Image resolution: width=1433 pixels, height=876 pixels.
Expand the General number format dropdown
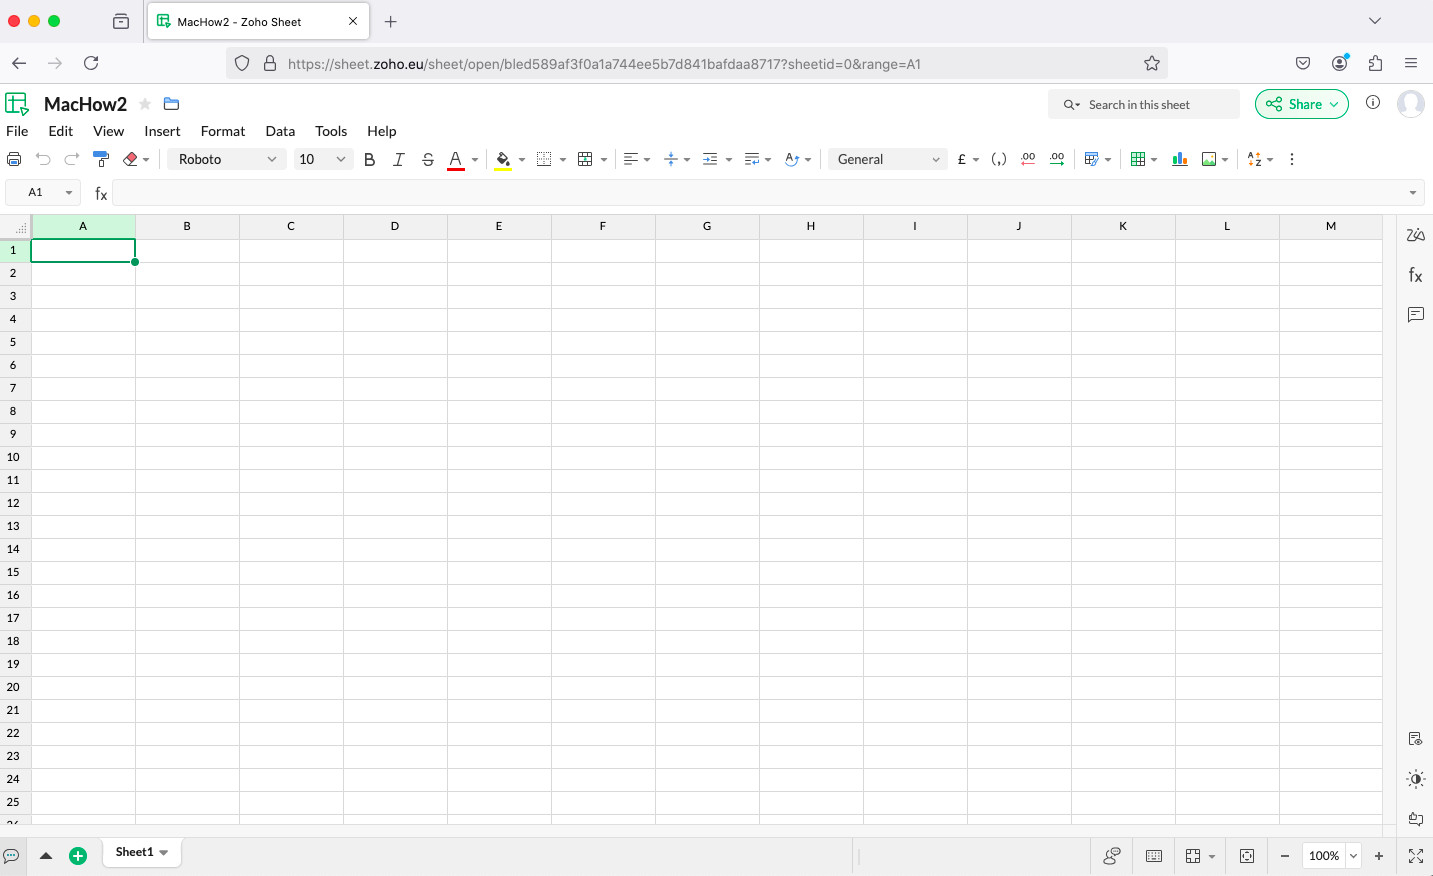[x=888, y=159]
